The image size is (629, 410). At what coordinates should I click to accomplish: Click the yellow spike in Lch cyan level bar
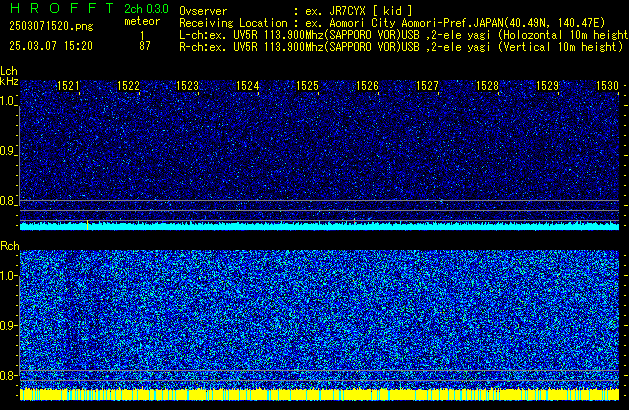87,225
